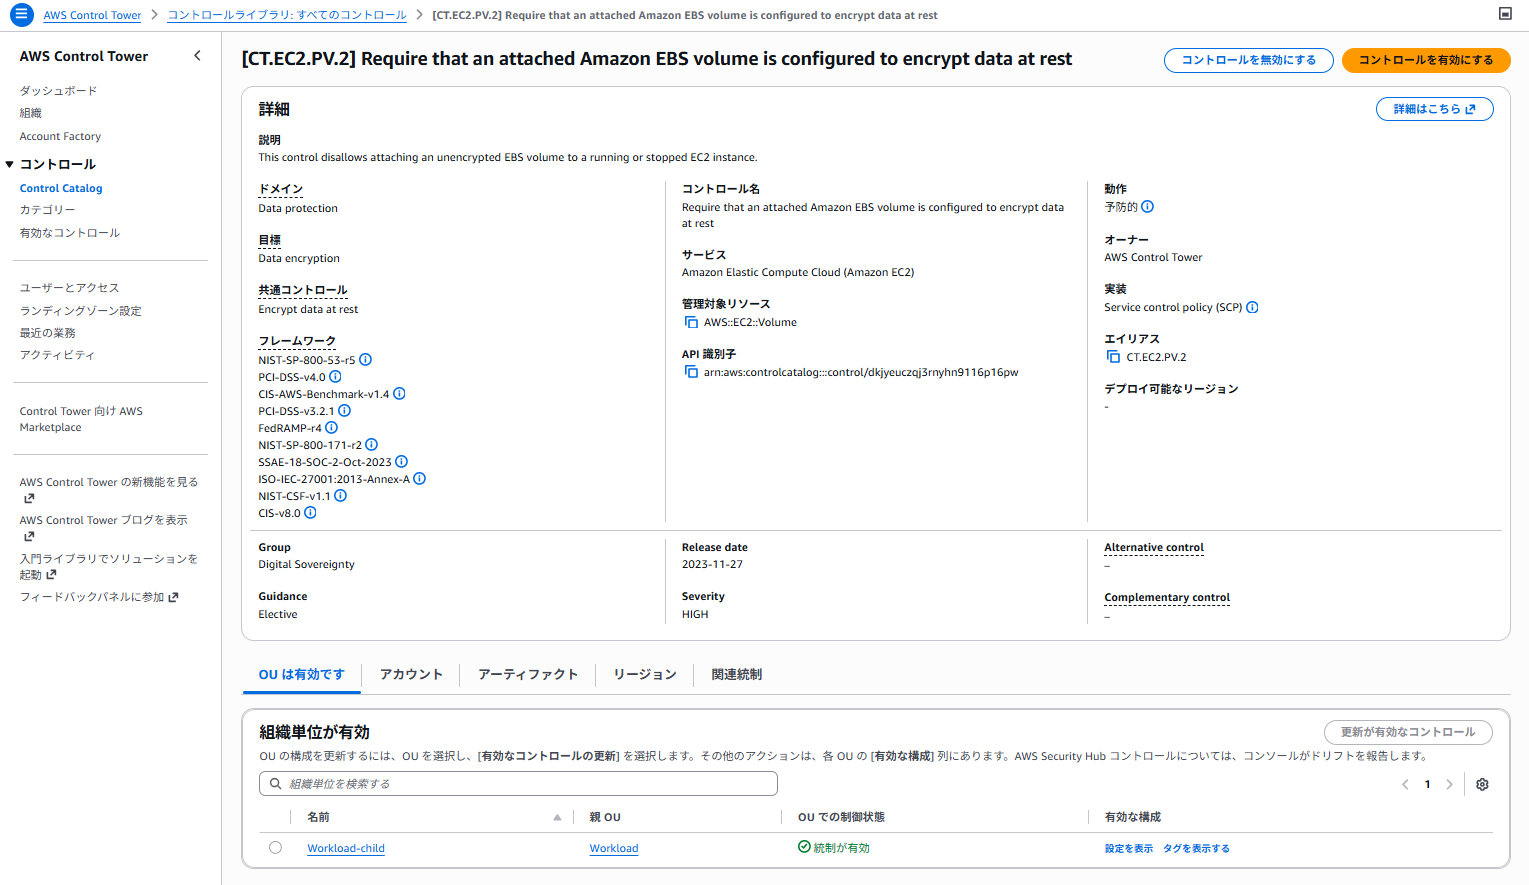Click info icon next to 予防的 behavior
Screen dimensions: 1529x885
point(1147,207)
